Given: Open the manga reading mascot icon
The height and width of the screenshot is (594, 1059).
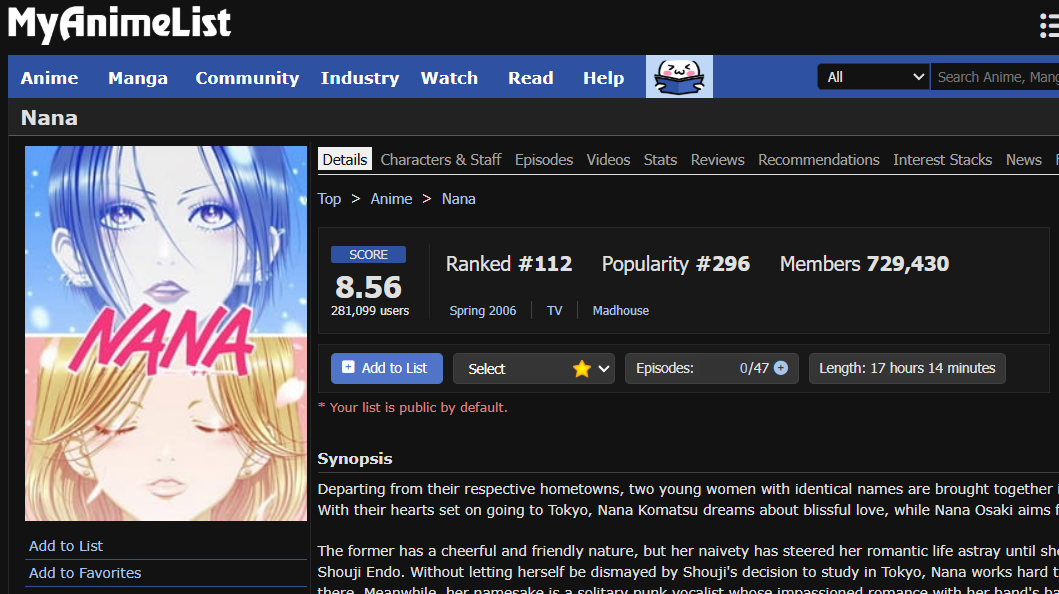Looking at the screenshot, I should click(679, 77).
